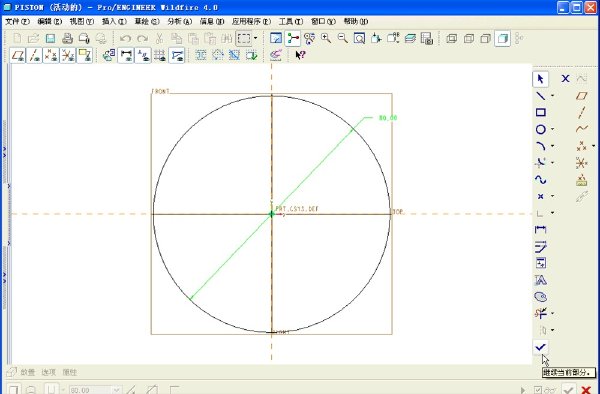Click the red X cancel feature button
Screen dimensions: 600x394
(586, 390)
